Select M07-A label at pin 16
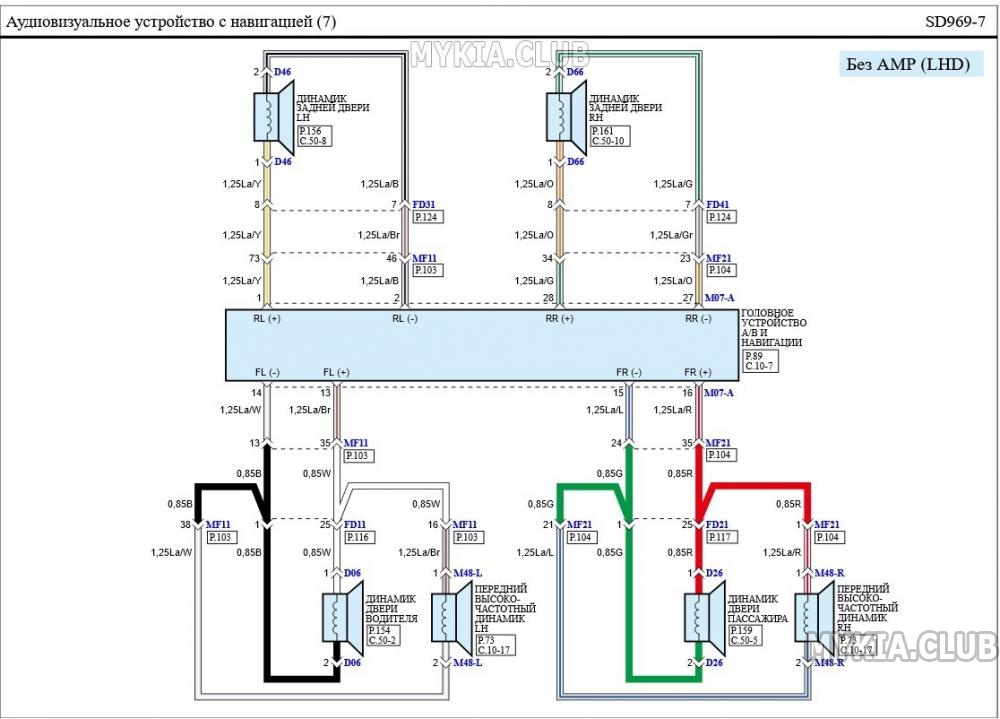This screenshot has height=719, width=1000. coord(719,393)
